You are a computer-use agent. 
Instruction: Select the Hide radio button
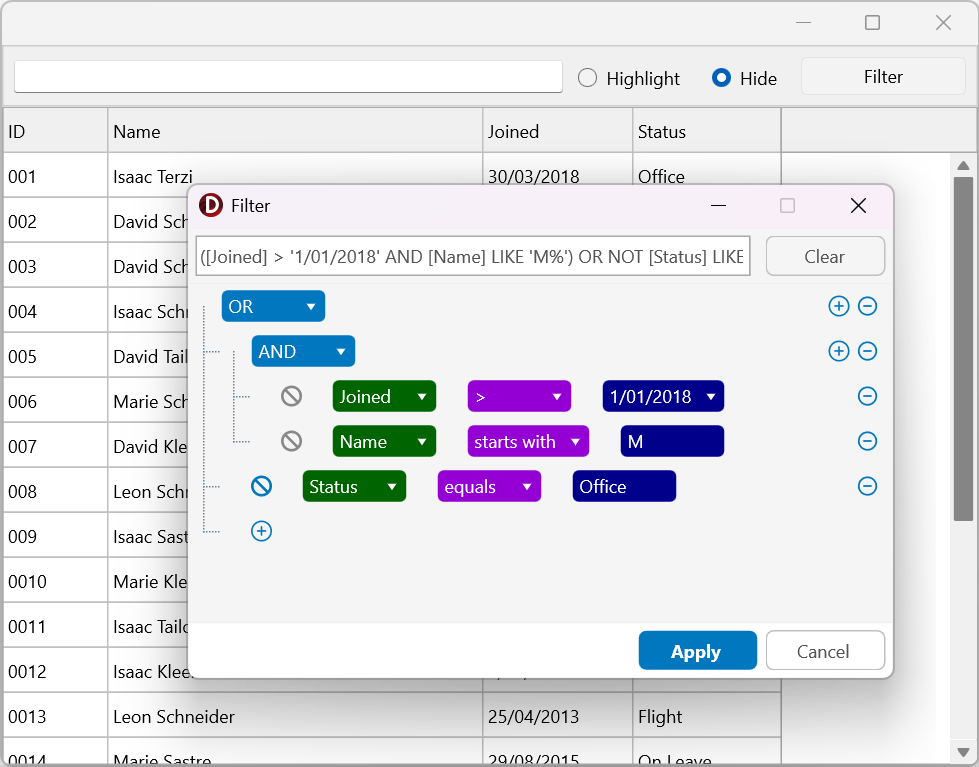click(x=721, y=78)
